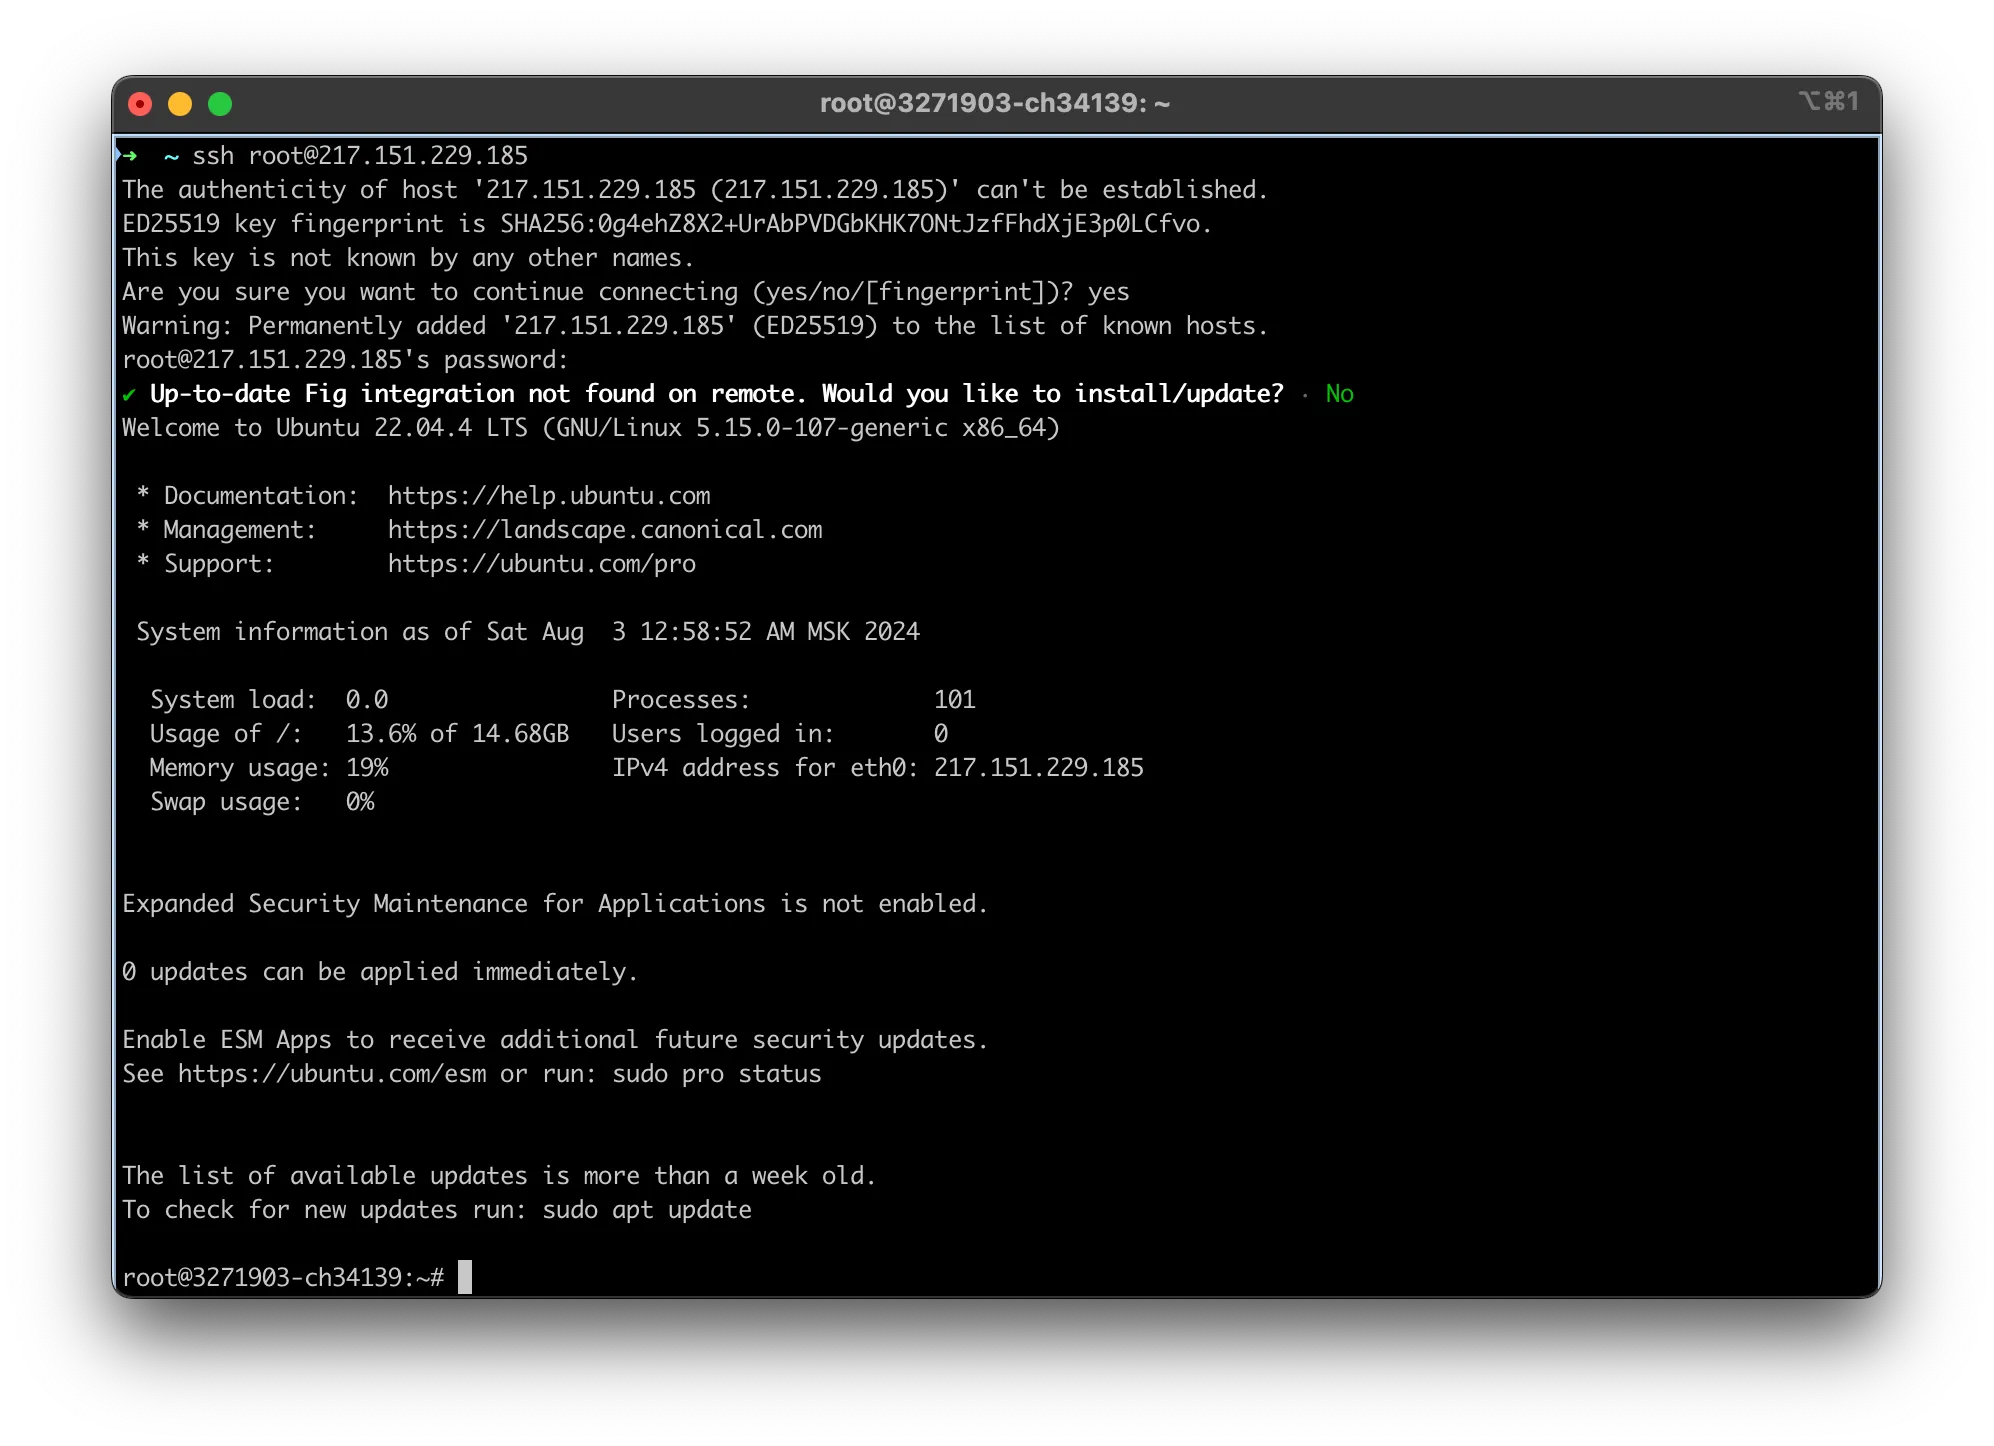Viewport: 1994px width, 1446px height.
Task: Click the System load value 0.0
Action: [x=367, y=700]
